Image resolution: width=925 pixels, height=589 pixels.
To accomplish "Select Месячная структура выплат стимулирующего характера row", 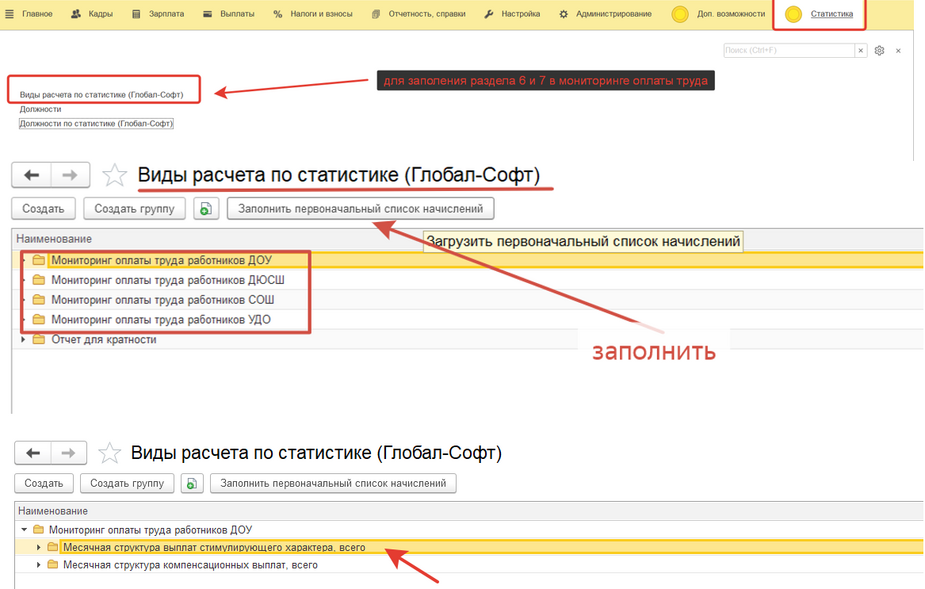I will [213, 547].
